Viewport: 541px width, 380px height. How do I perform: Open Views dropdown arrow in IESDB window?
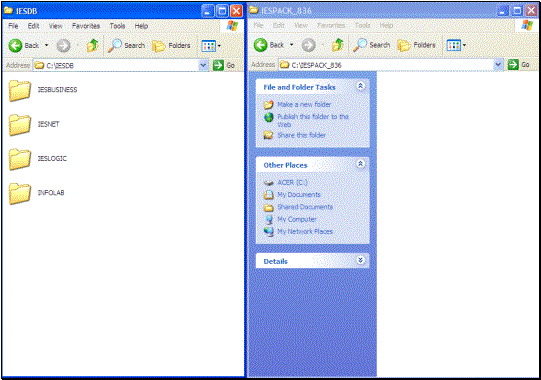pos(219,46)
